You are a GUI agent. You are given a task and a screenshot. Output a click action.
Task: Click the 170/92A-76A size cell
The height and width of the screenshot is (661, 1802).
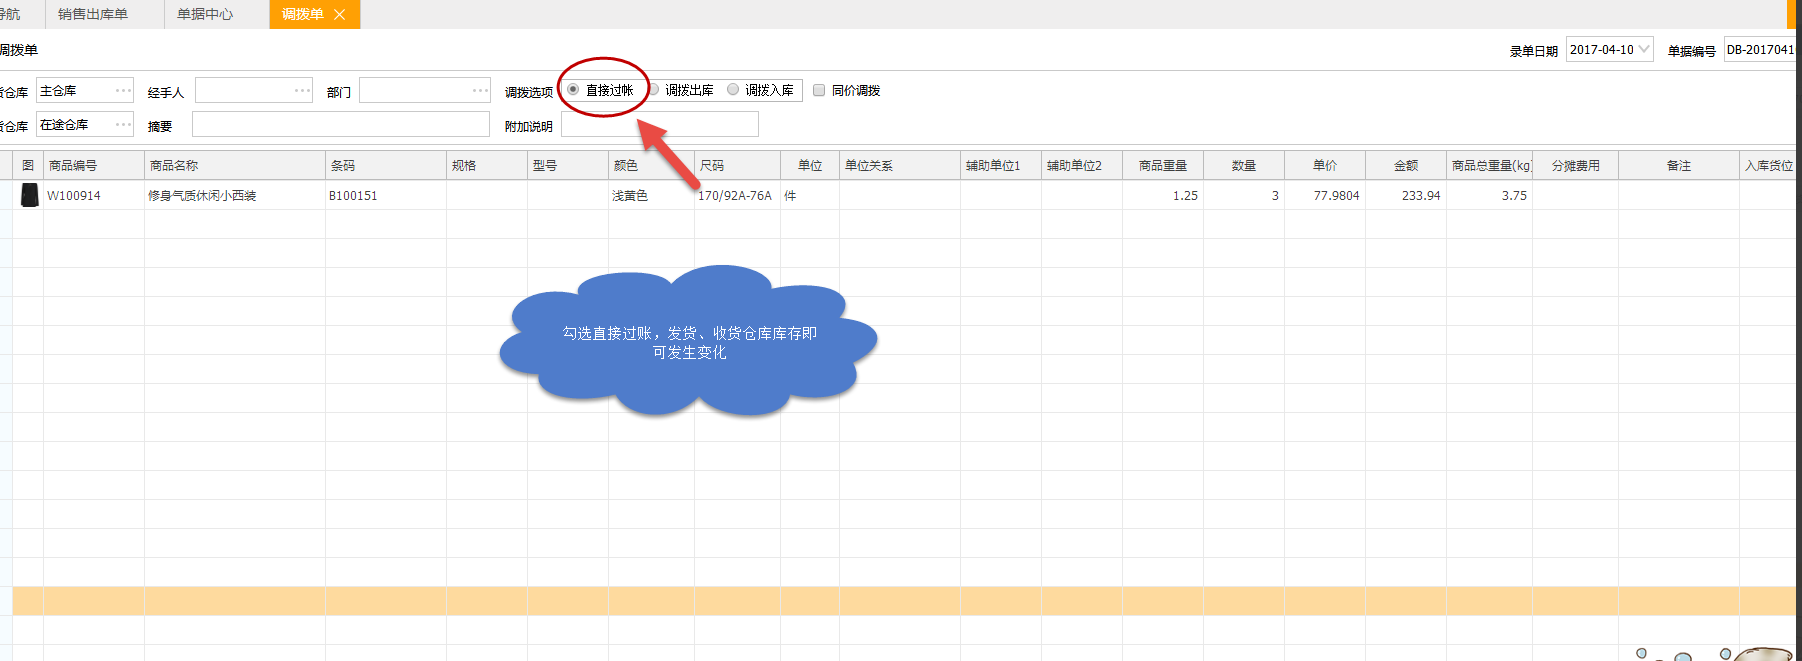point(738,195)
